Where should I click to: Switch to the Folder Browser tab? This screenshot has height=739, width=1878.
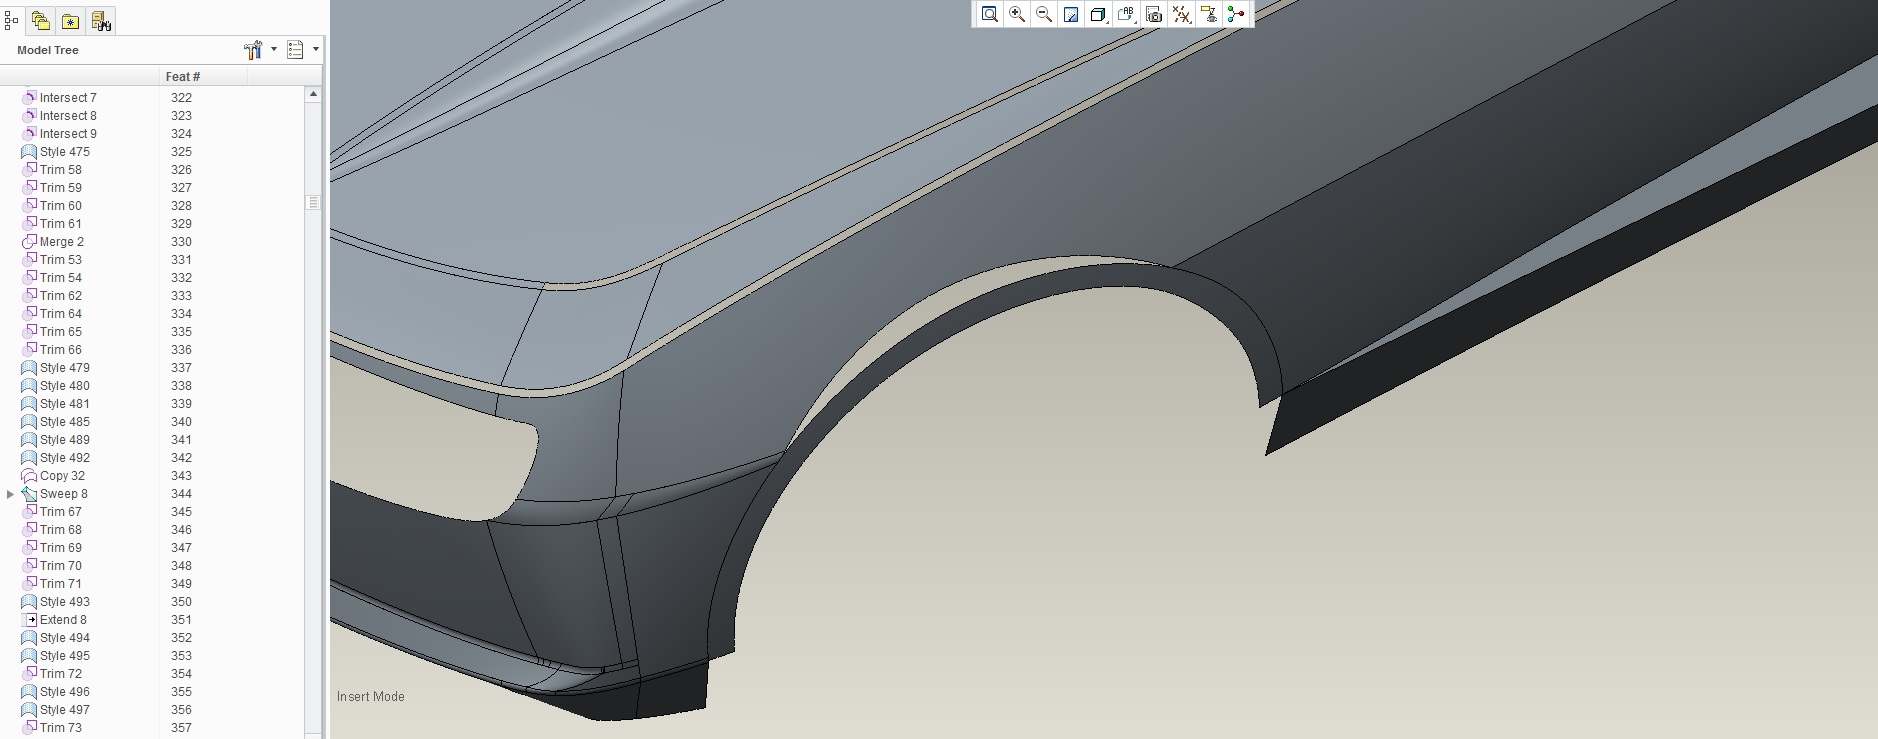click(x=41, y=20)
